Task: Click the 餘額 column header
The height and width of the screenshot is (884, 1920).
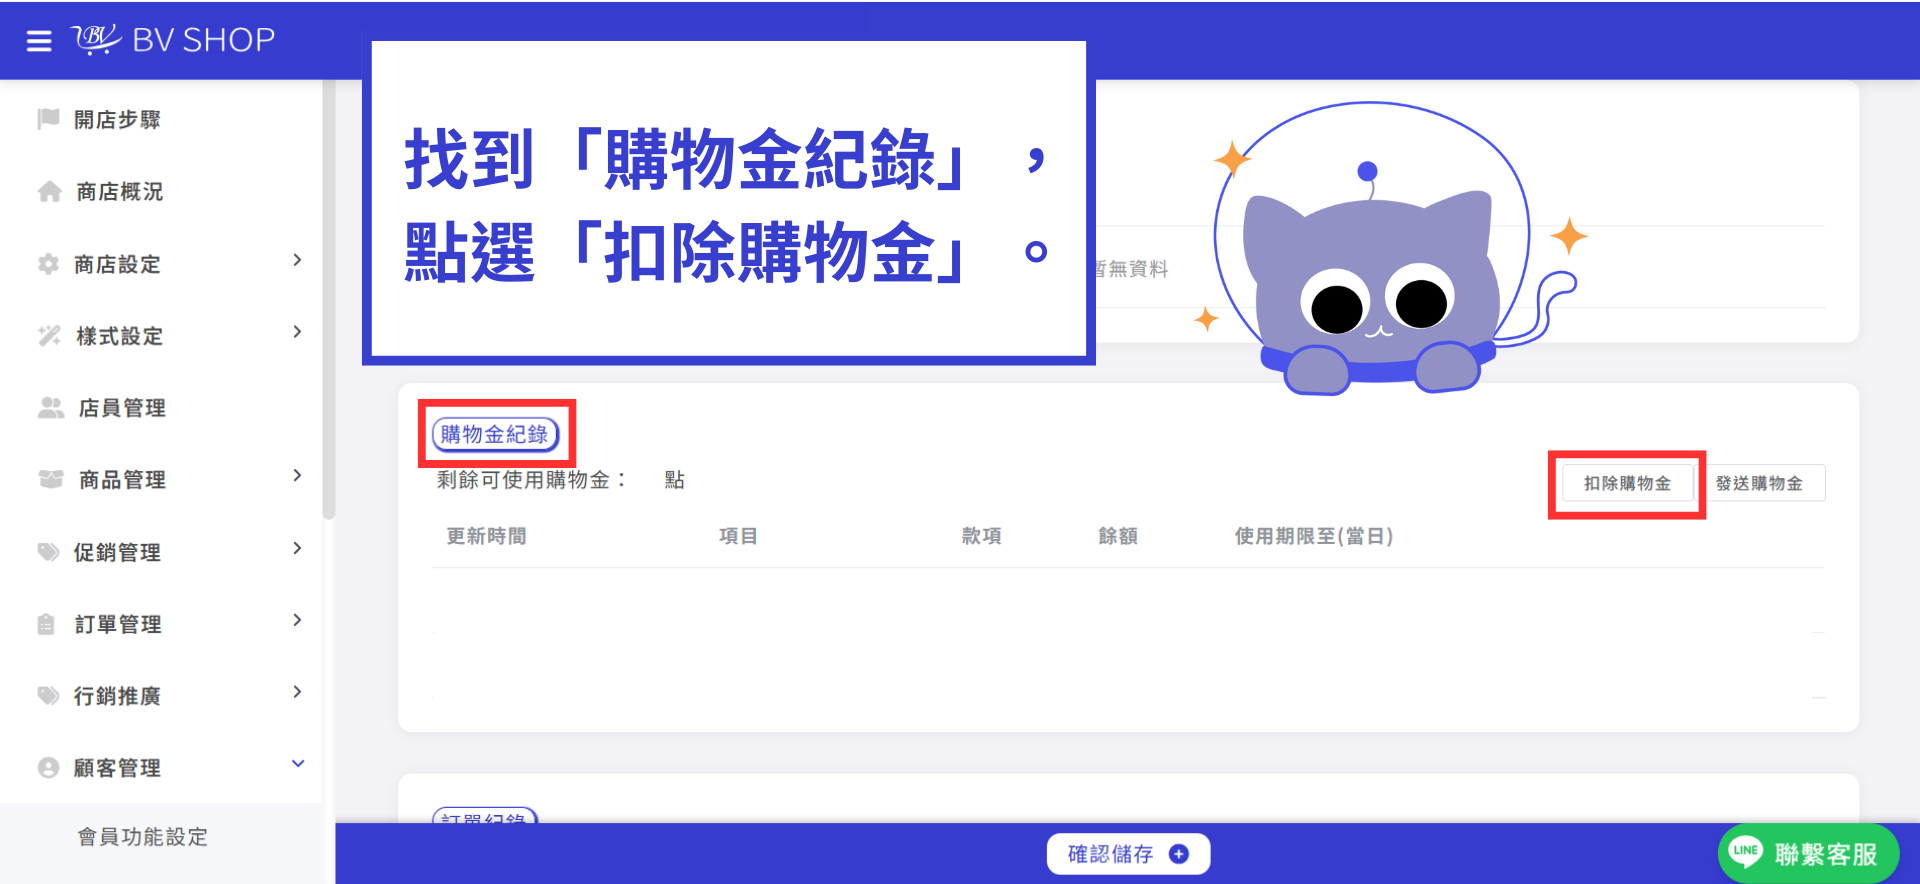Action: (x=1117, y=536)
